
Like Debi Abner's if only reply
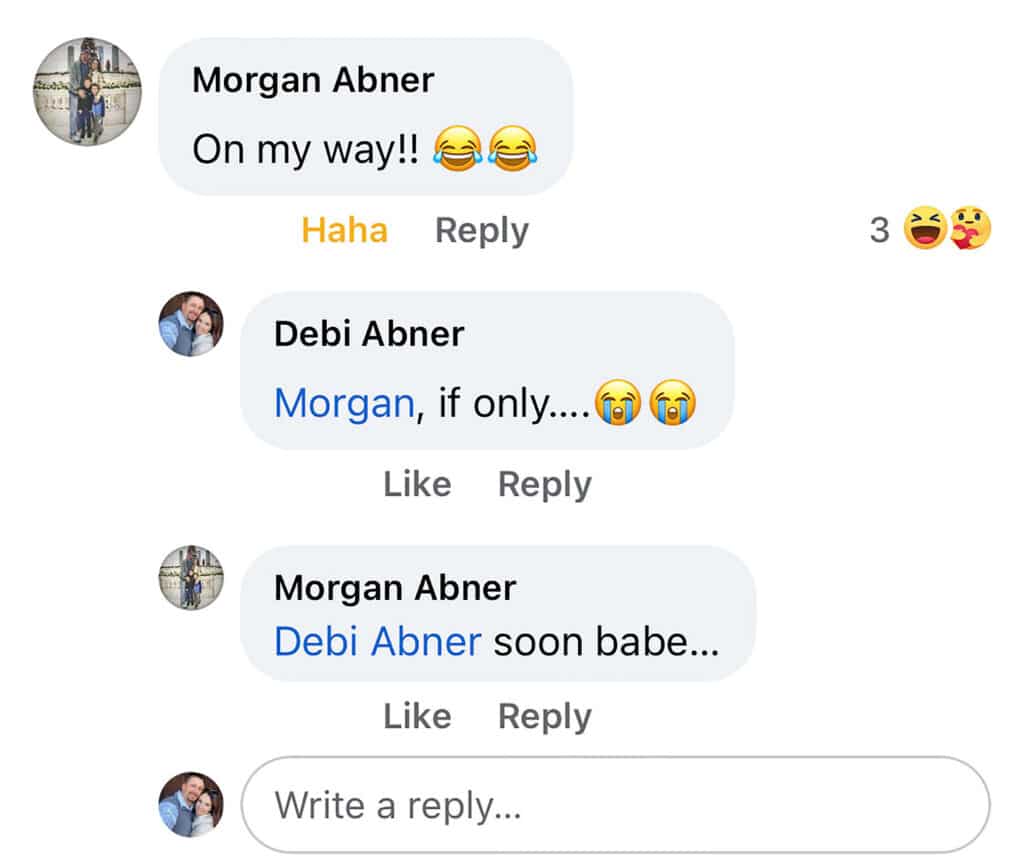coord(417,484)
